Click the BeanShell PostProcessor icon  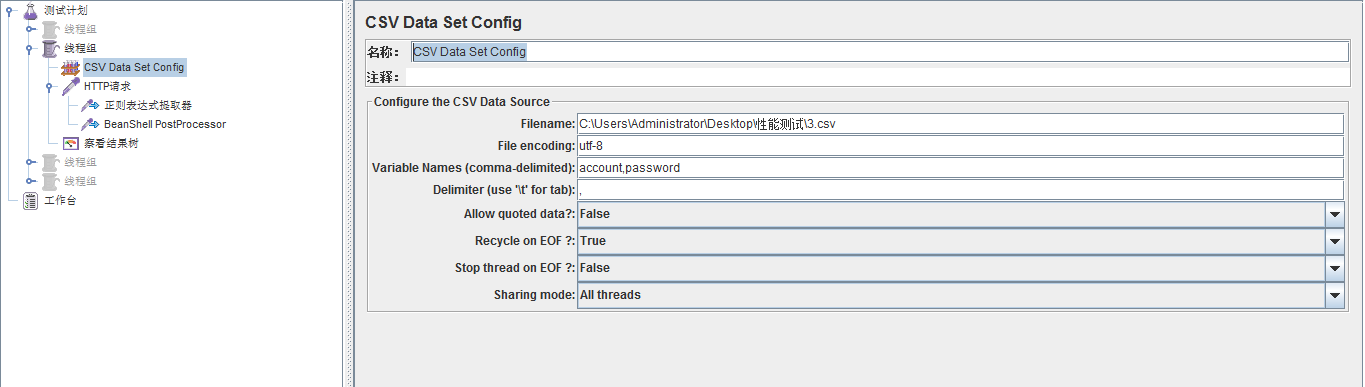(x=90, y=124)
